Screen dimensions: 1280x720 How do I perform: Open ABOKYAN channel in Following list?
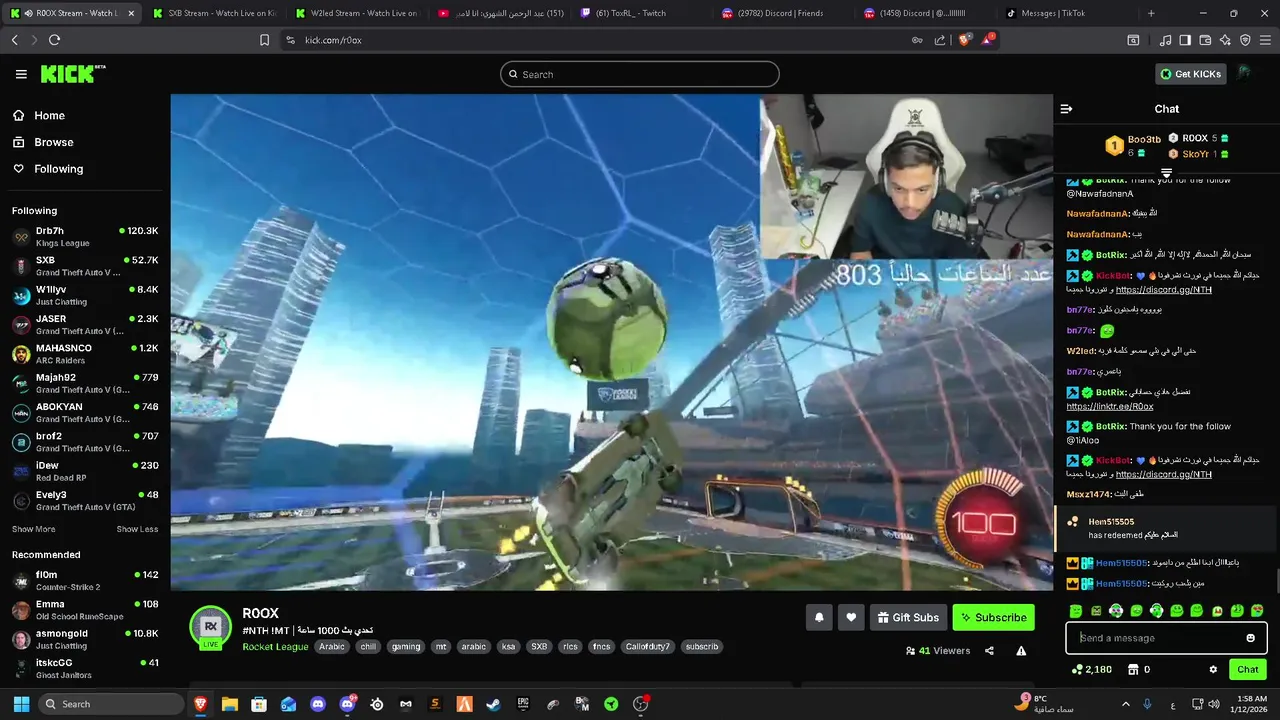click(x=85, y=412)
